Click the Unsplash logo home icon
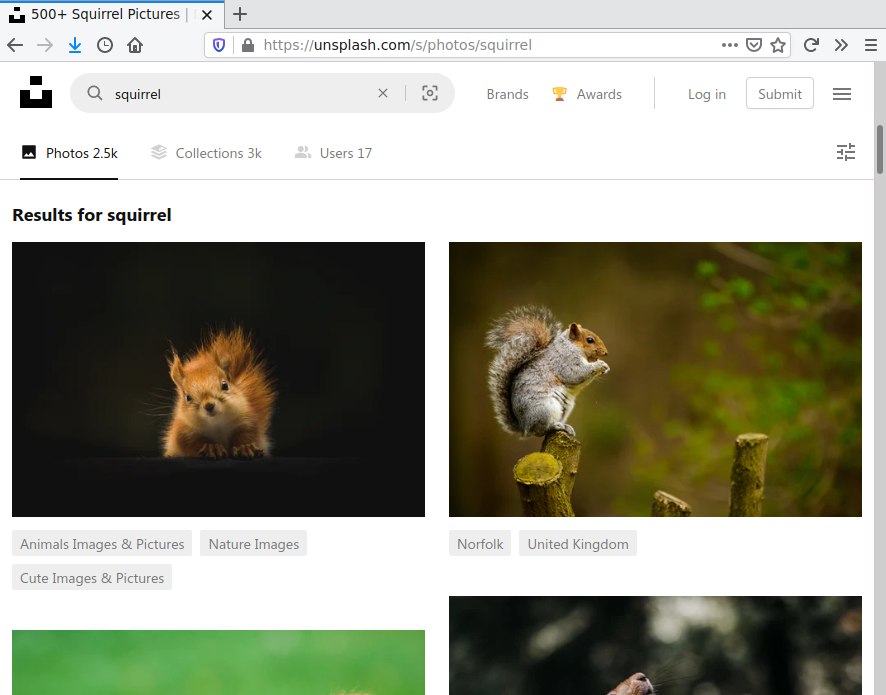886x695 pixels. tap(36, 92)
